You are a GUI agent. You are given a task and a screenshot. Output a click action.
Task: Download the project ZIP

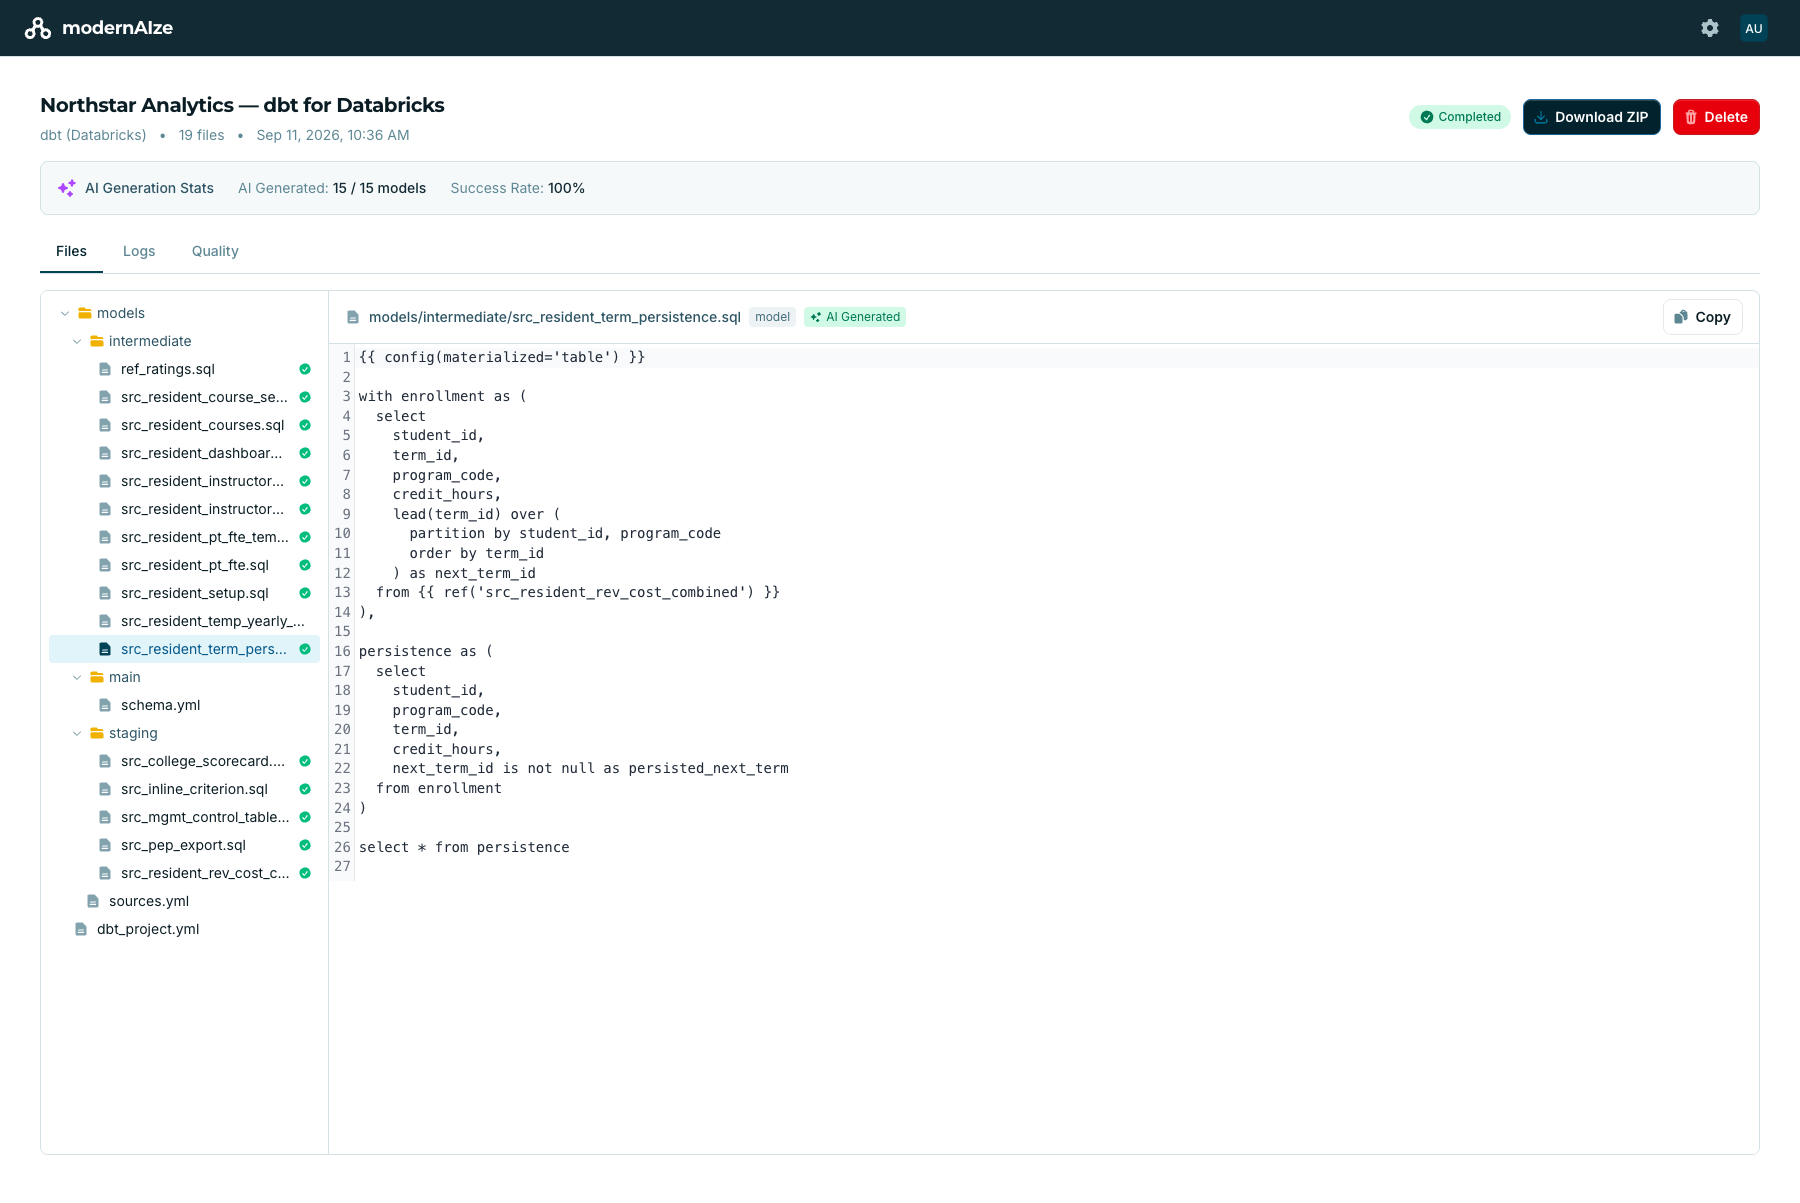pos(1592,117)
